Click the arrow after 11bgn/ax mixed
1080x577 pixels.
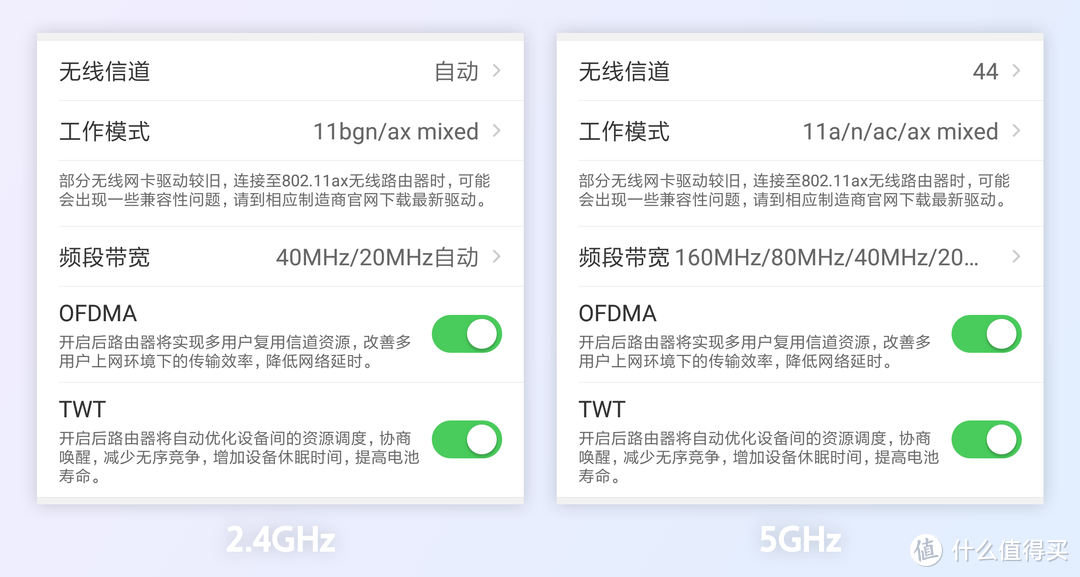tap(499, 131)
